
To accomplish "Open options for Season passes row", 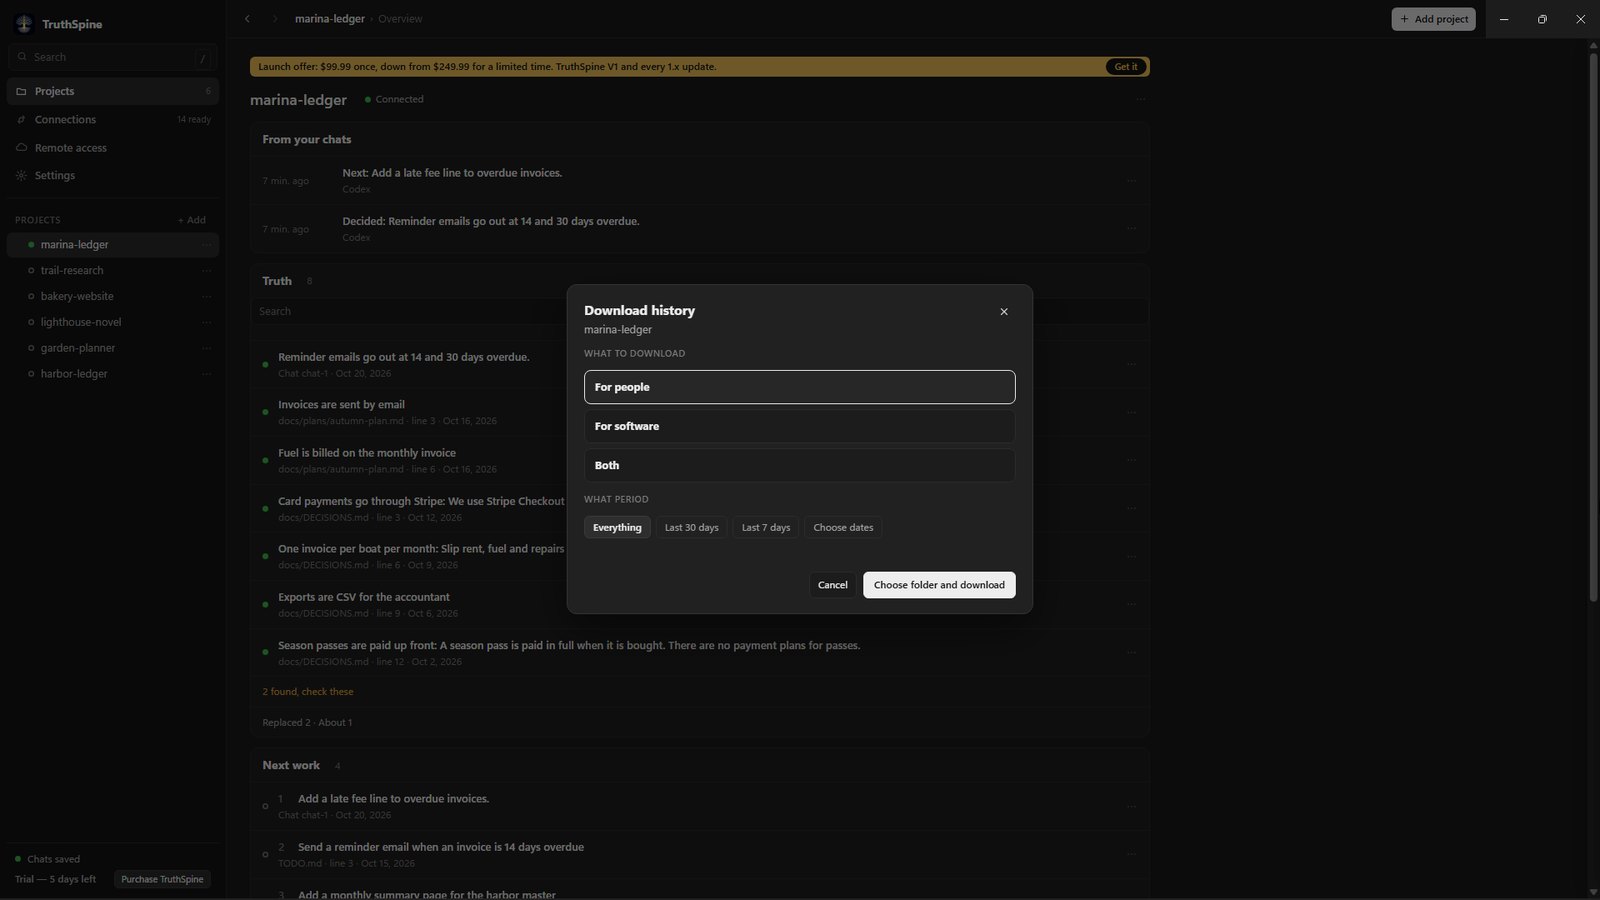I will [1131, 652].
